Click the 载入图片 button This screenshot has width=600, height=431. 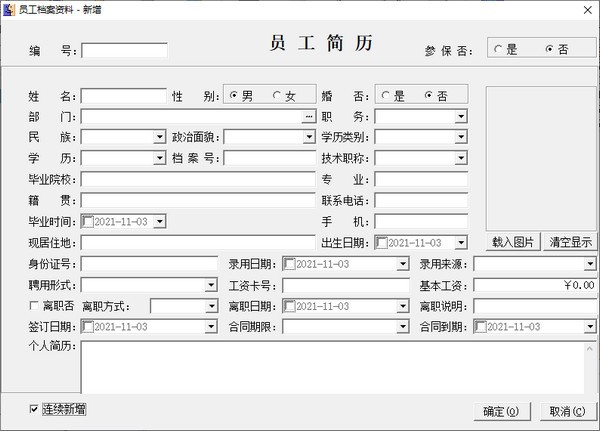point(514,242)
